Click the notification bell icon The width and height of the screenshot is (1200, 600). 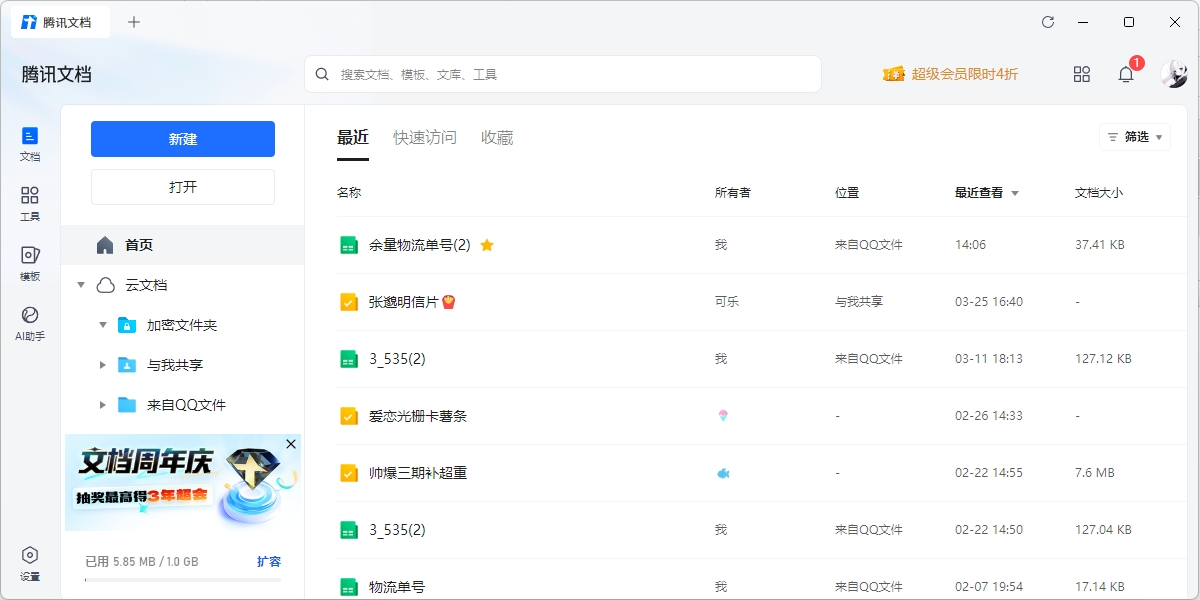1126,74
